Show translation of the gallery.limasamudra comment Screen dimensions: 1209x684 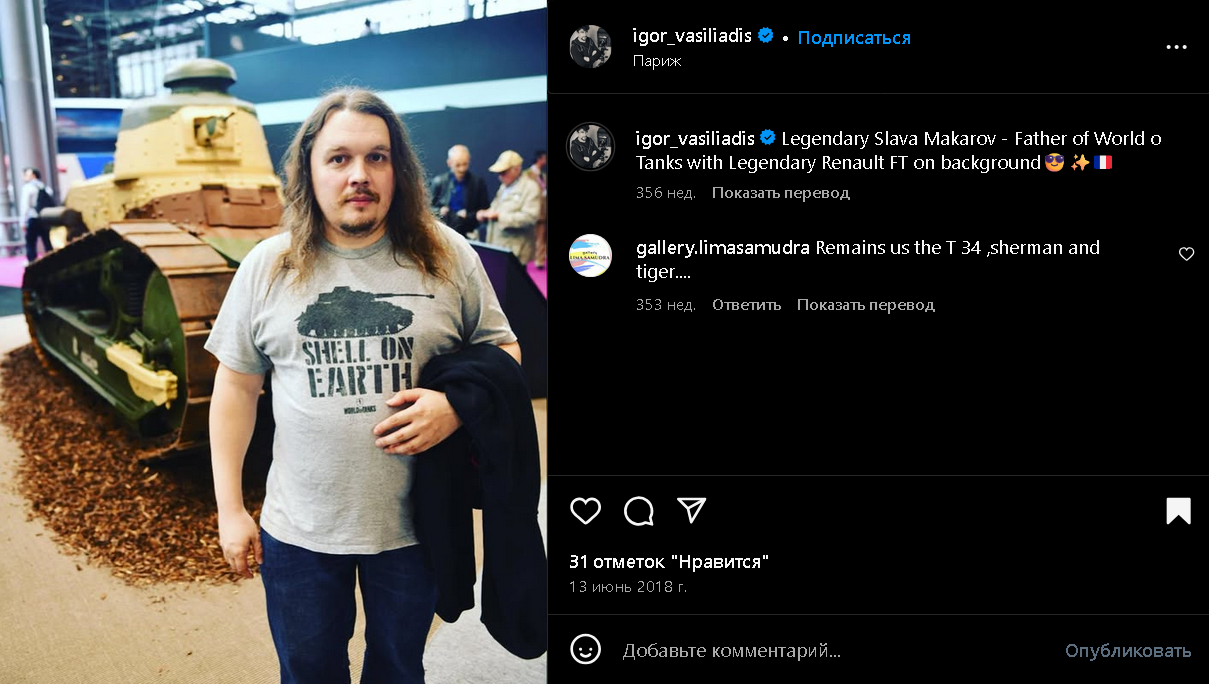coord(866,305)
